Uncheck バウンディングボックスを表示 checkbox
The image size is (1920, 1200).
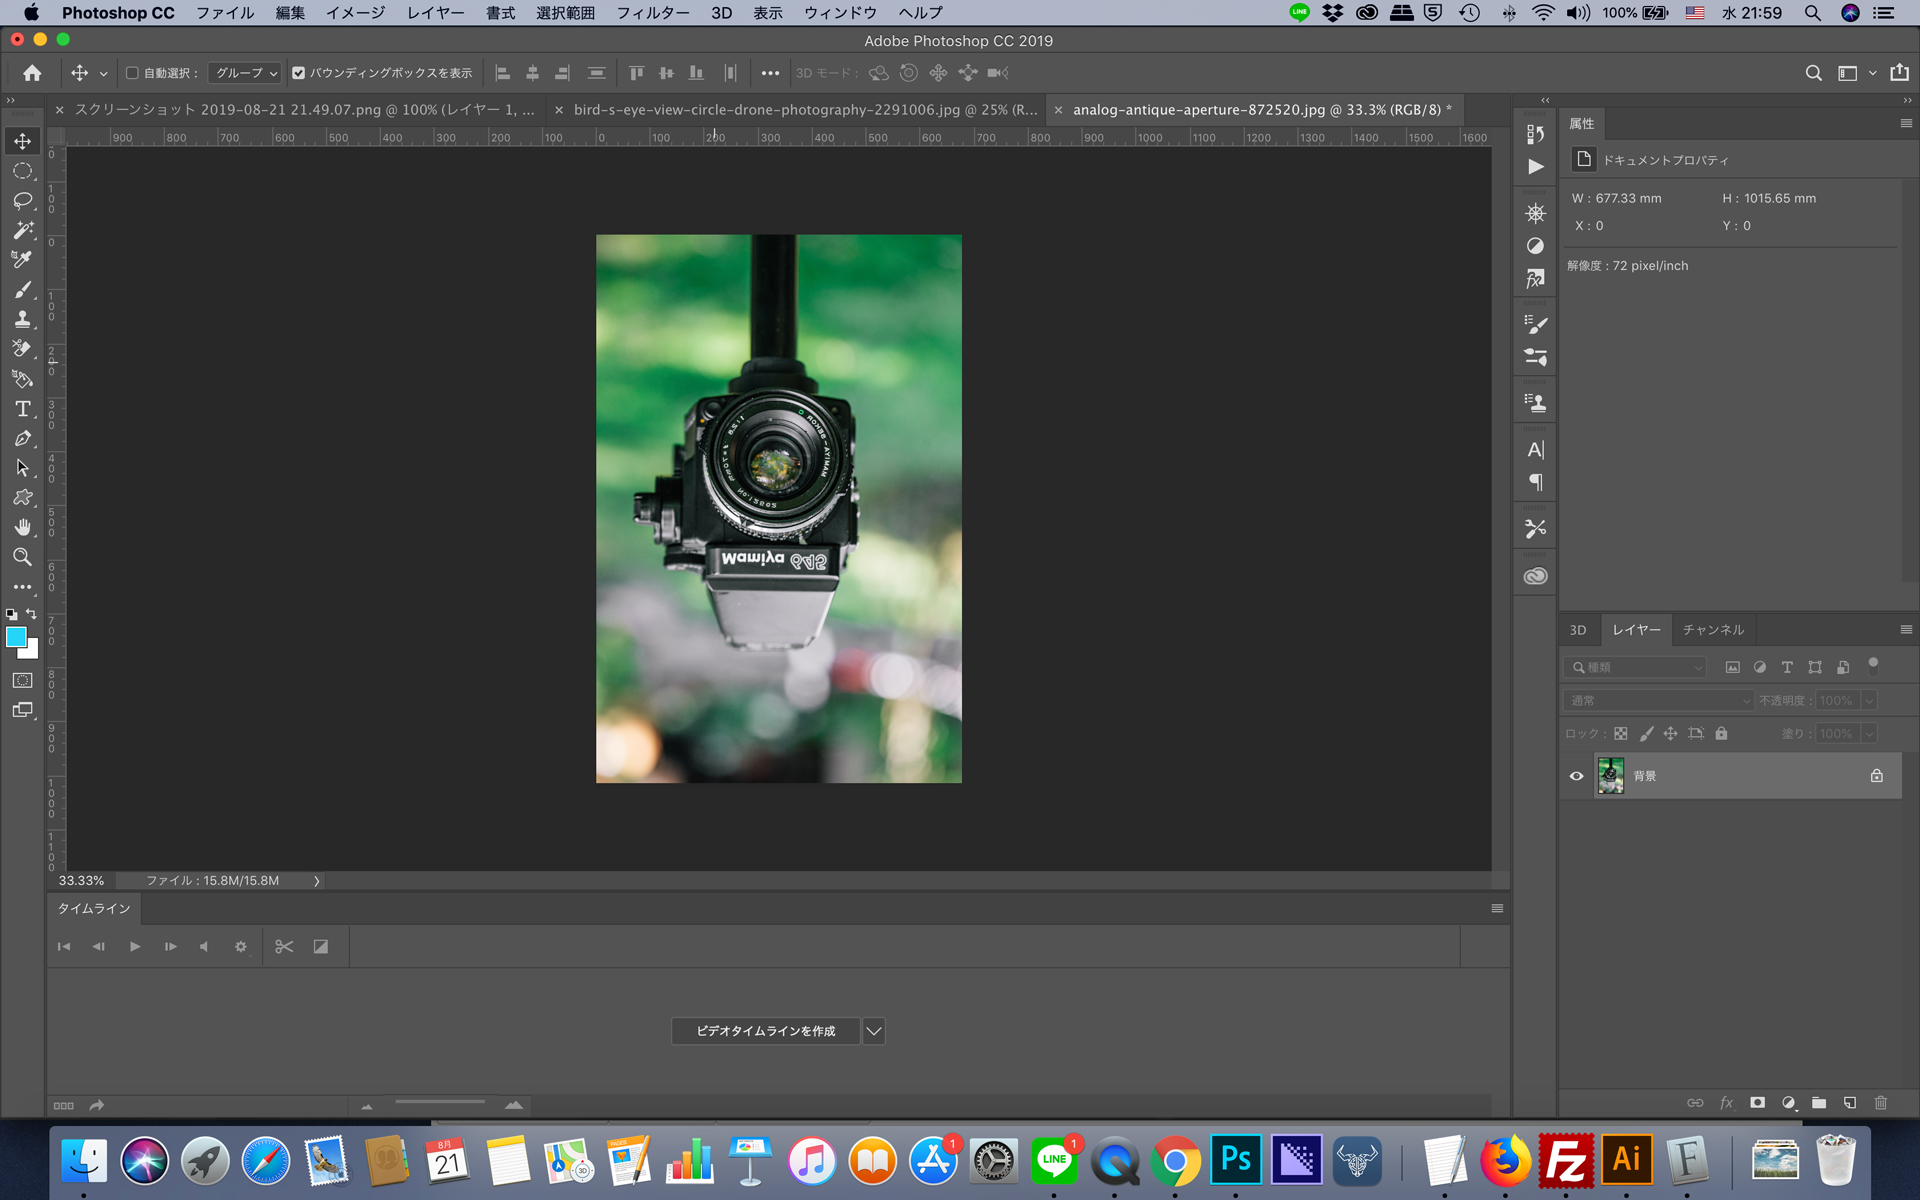298,73
